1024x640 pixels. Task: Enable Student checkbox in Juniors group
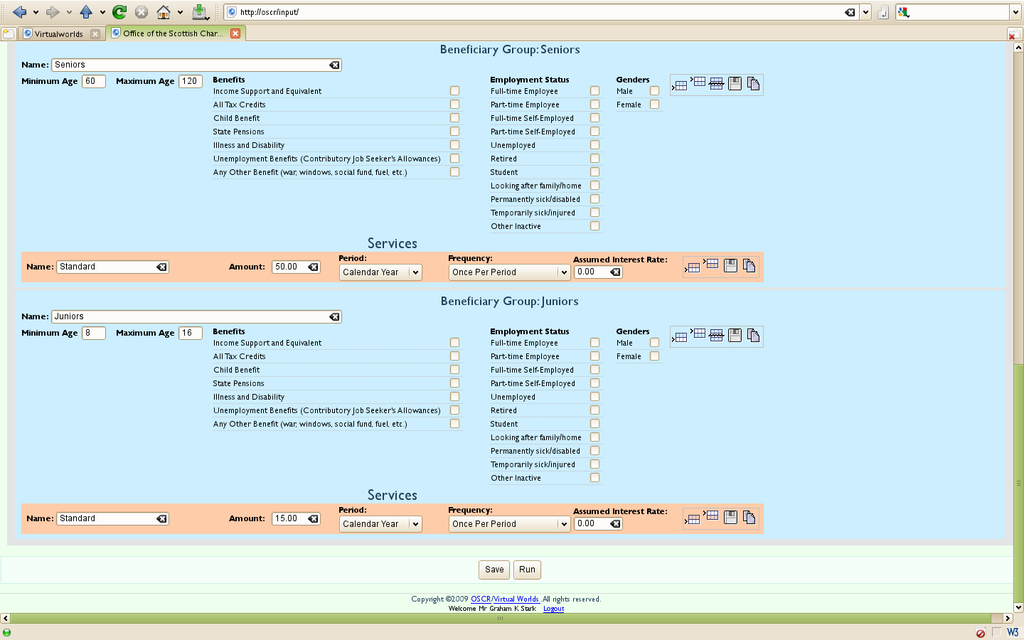tap(595, 424)
